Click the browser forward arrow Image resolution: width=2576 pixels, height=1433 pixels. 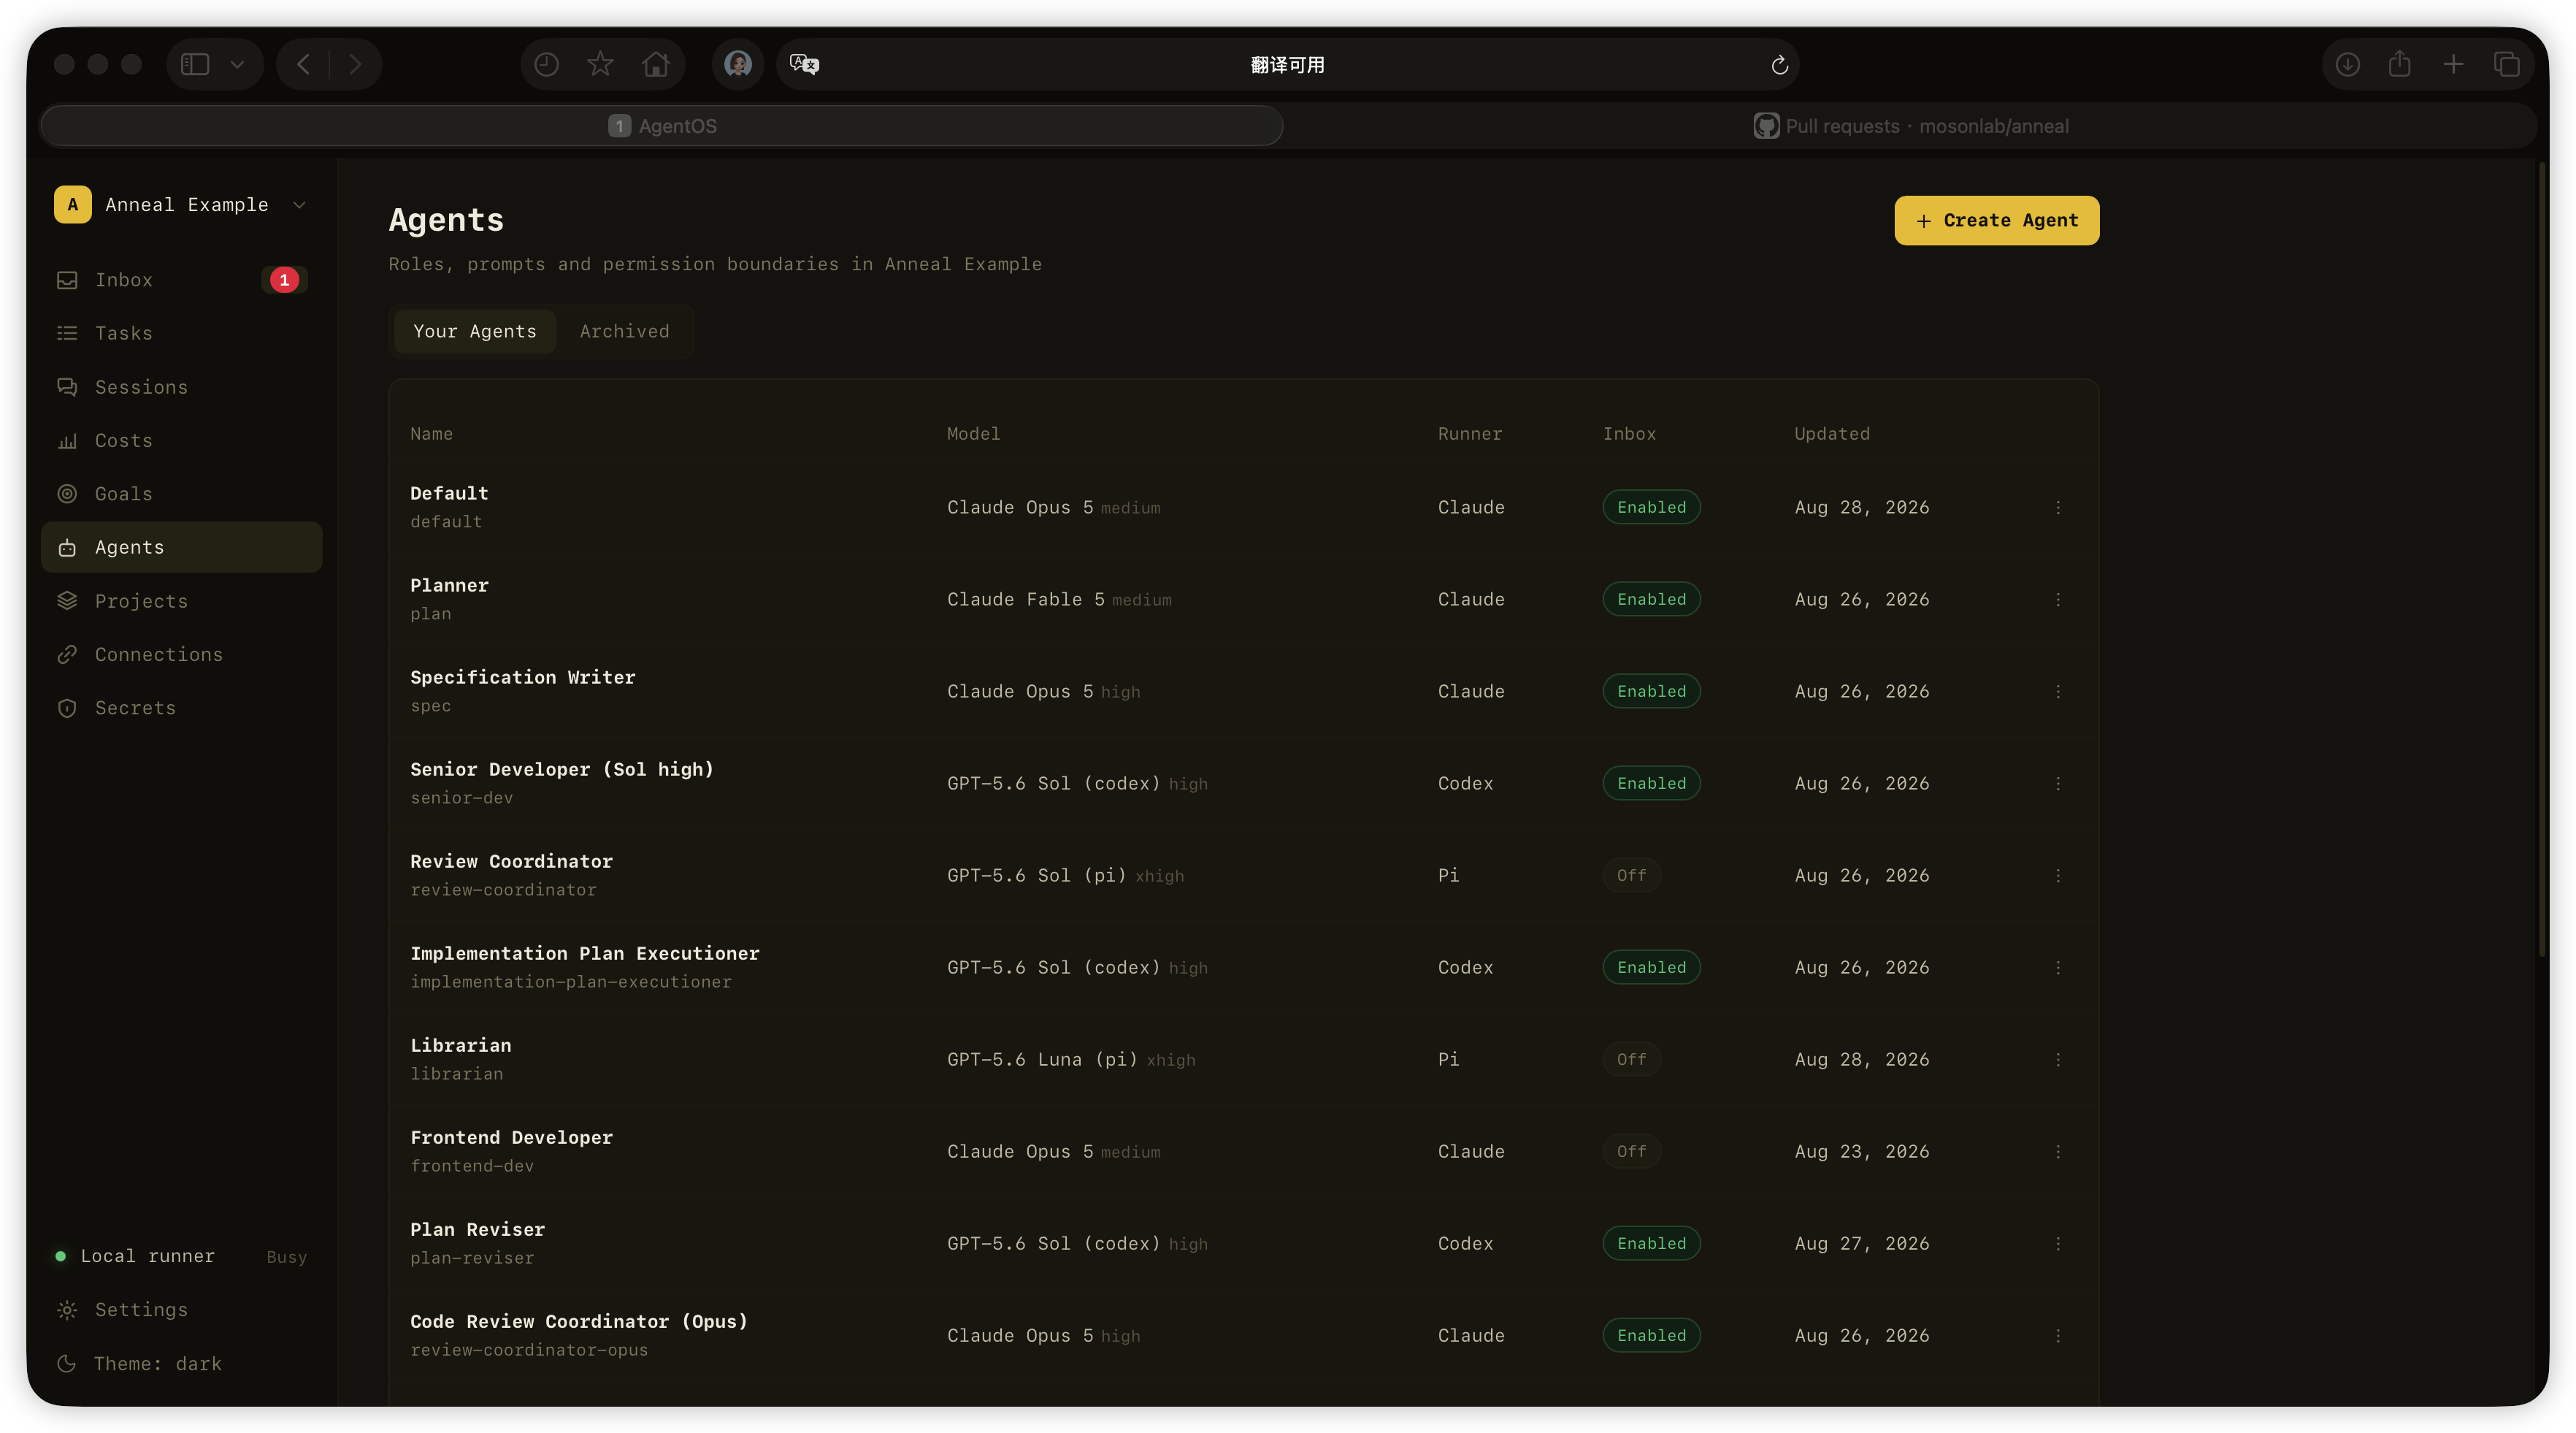point(355,65)
